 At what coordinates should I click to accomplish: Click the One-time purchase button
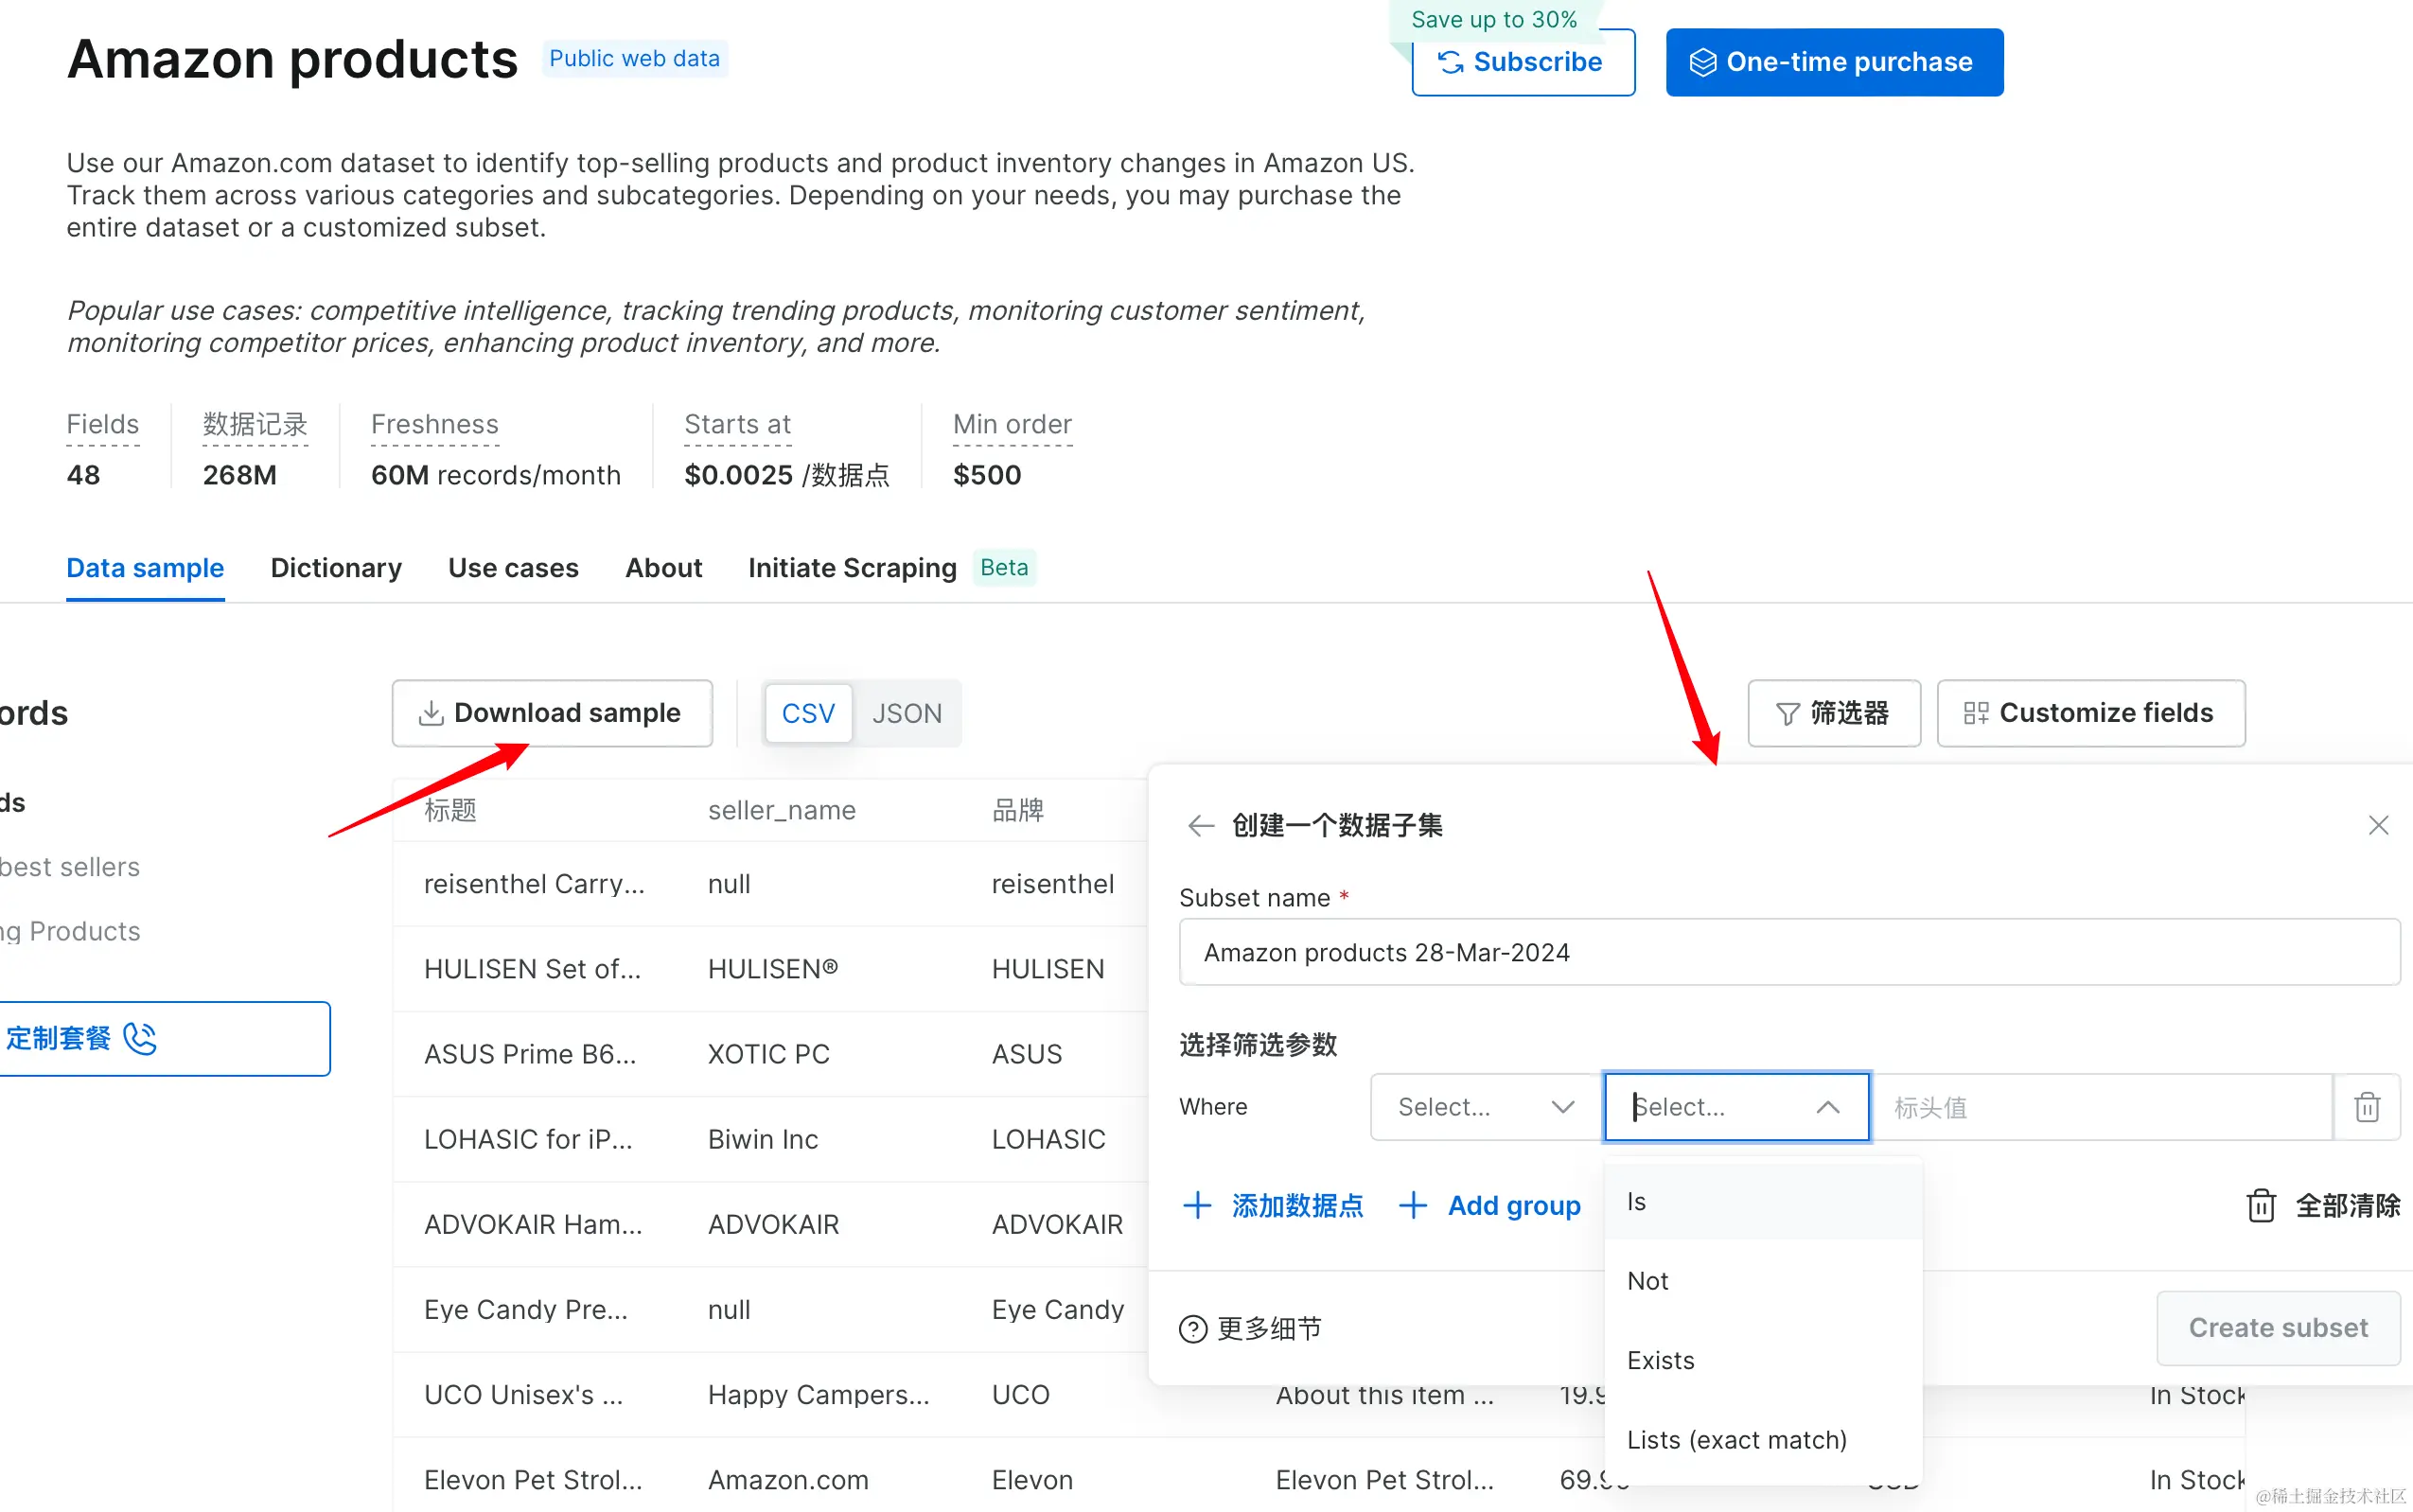pyautogui.click(x=1833, y=62)
